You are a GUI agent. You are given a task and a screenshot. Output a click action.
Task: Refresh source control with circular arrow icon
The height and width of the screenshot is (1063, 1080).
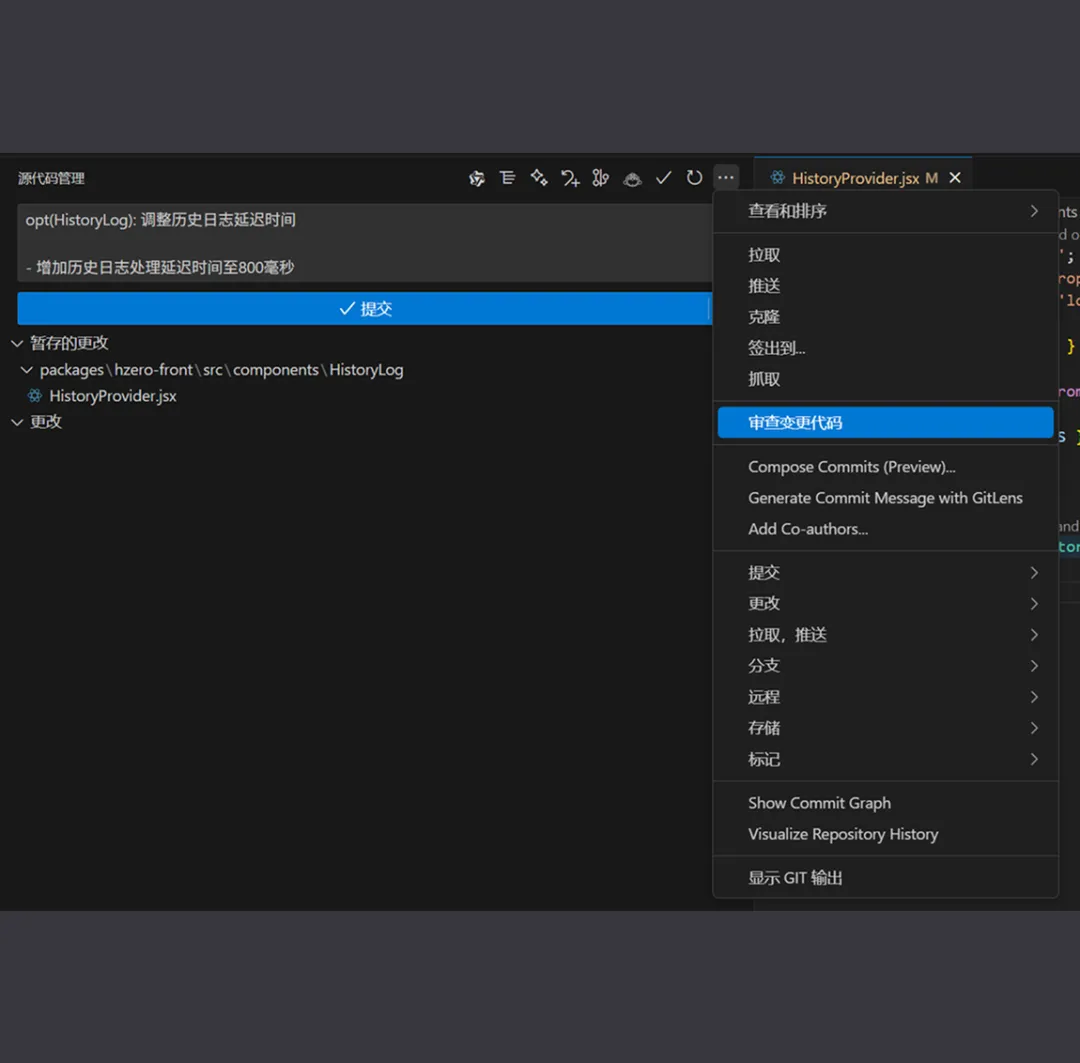coord(694,178)
